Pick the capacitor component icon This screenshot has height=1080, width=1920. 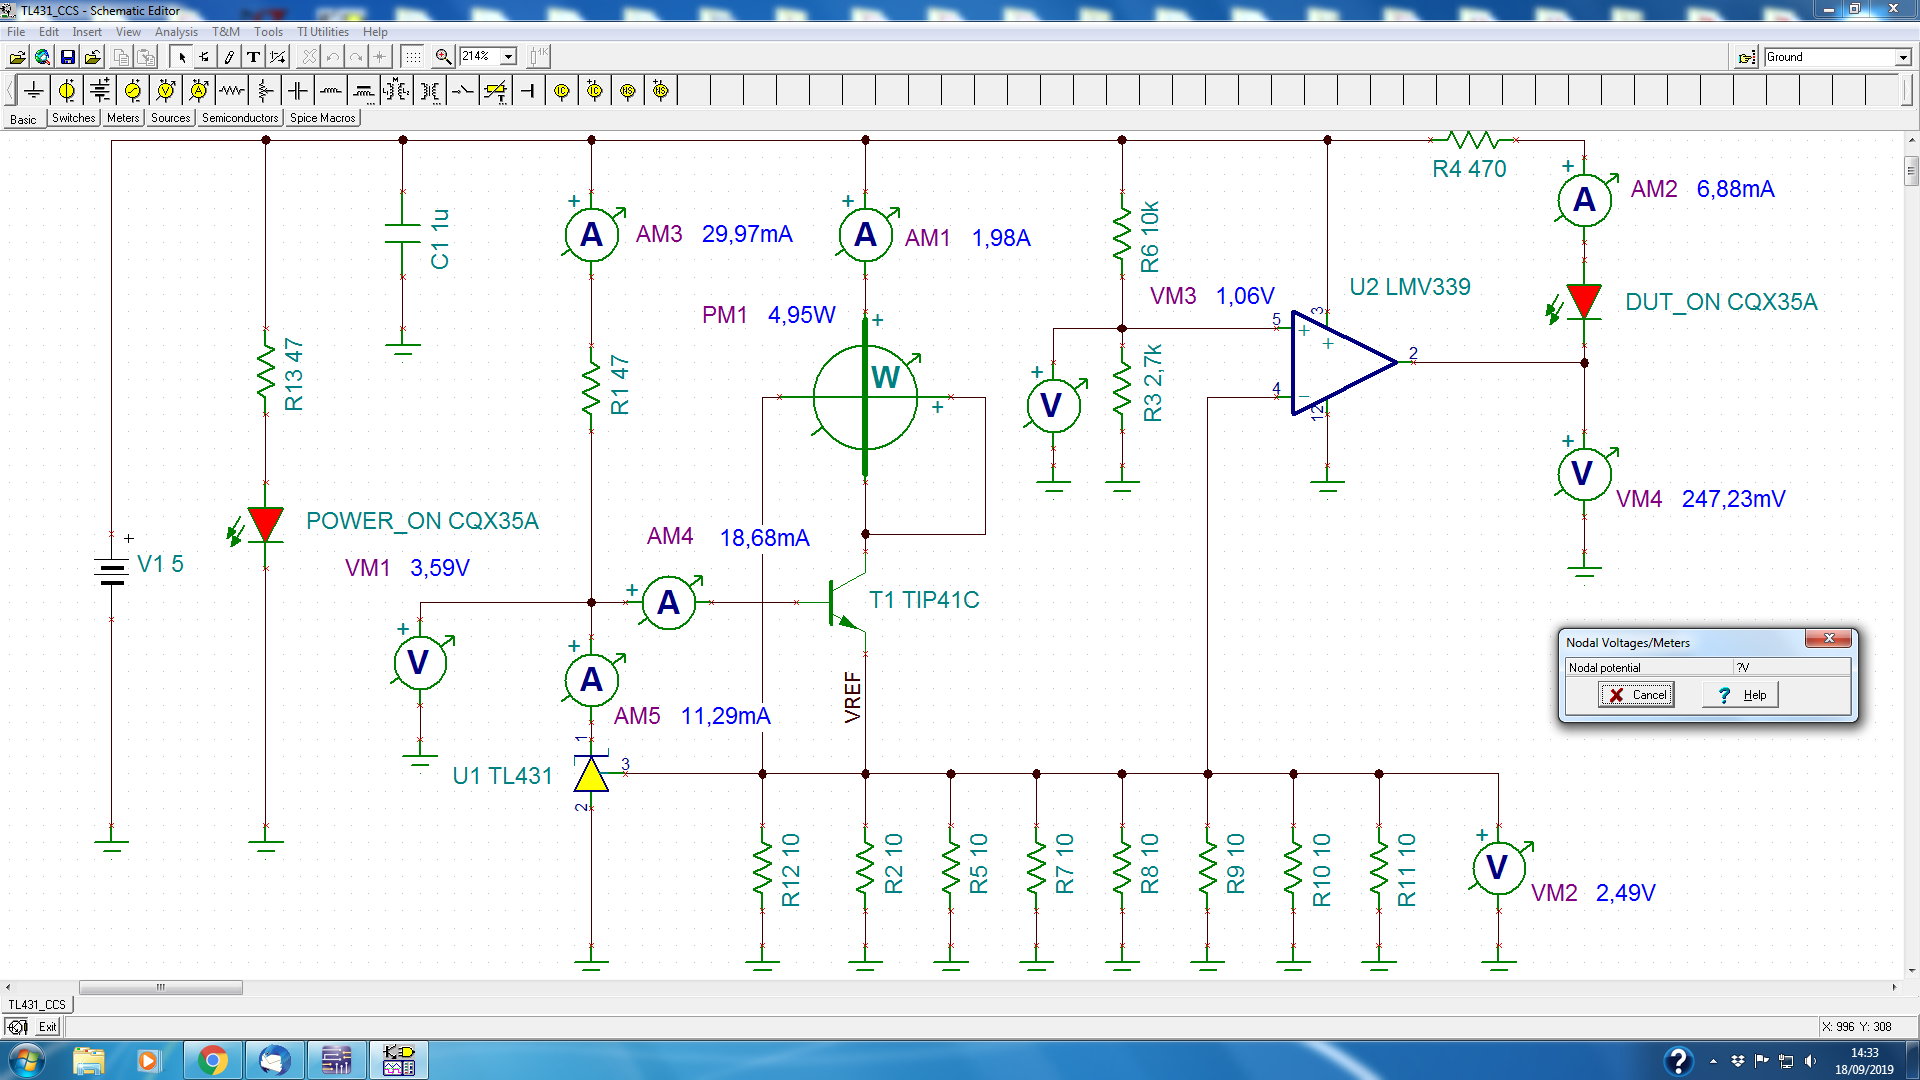pos(298,91)
